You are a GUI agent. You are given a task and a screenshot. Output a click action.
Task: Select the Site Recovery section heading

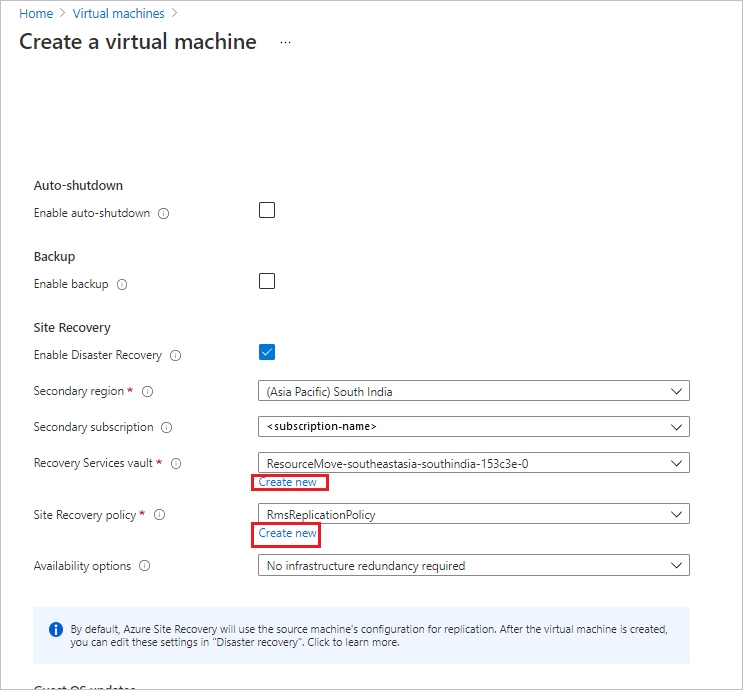72,327
